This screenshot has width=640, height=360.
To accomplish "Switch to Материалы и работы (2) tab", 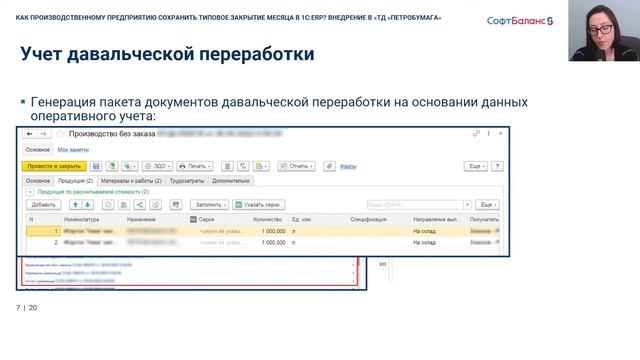I will (x=131, y=181).
